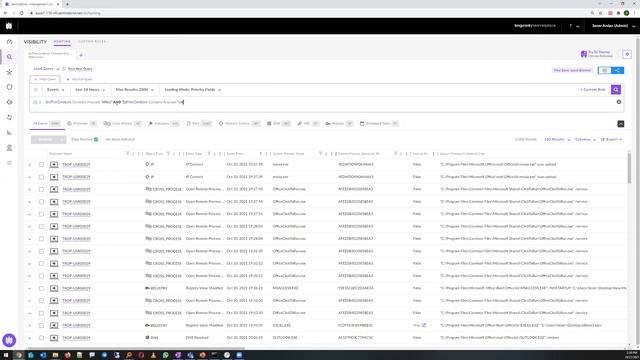
Task: Click the Try S1 Hunter extension icon
Action: (584, 54)
